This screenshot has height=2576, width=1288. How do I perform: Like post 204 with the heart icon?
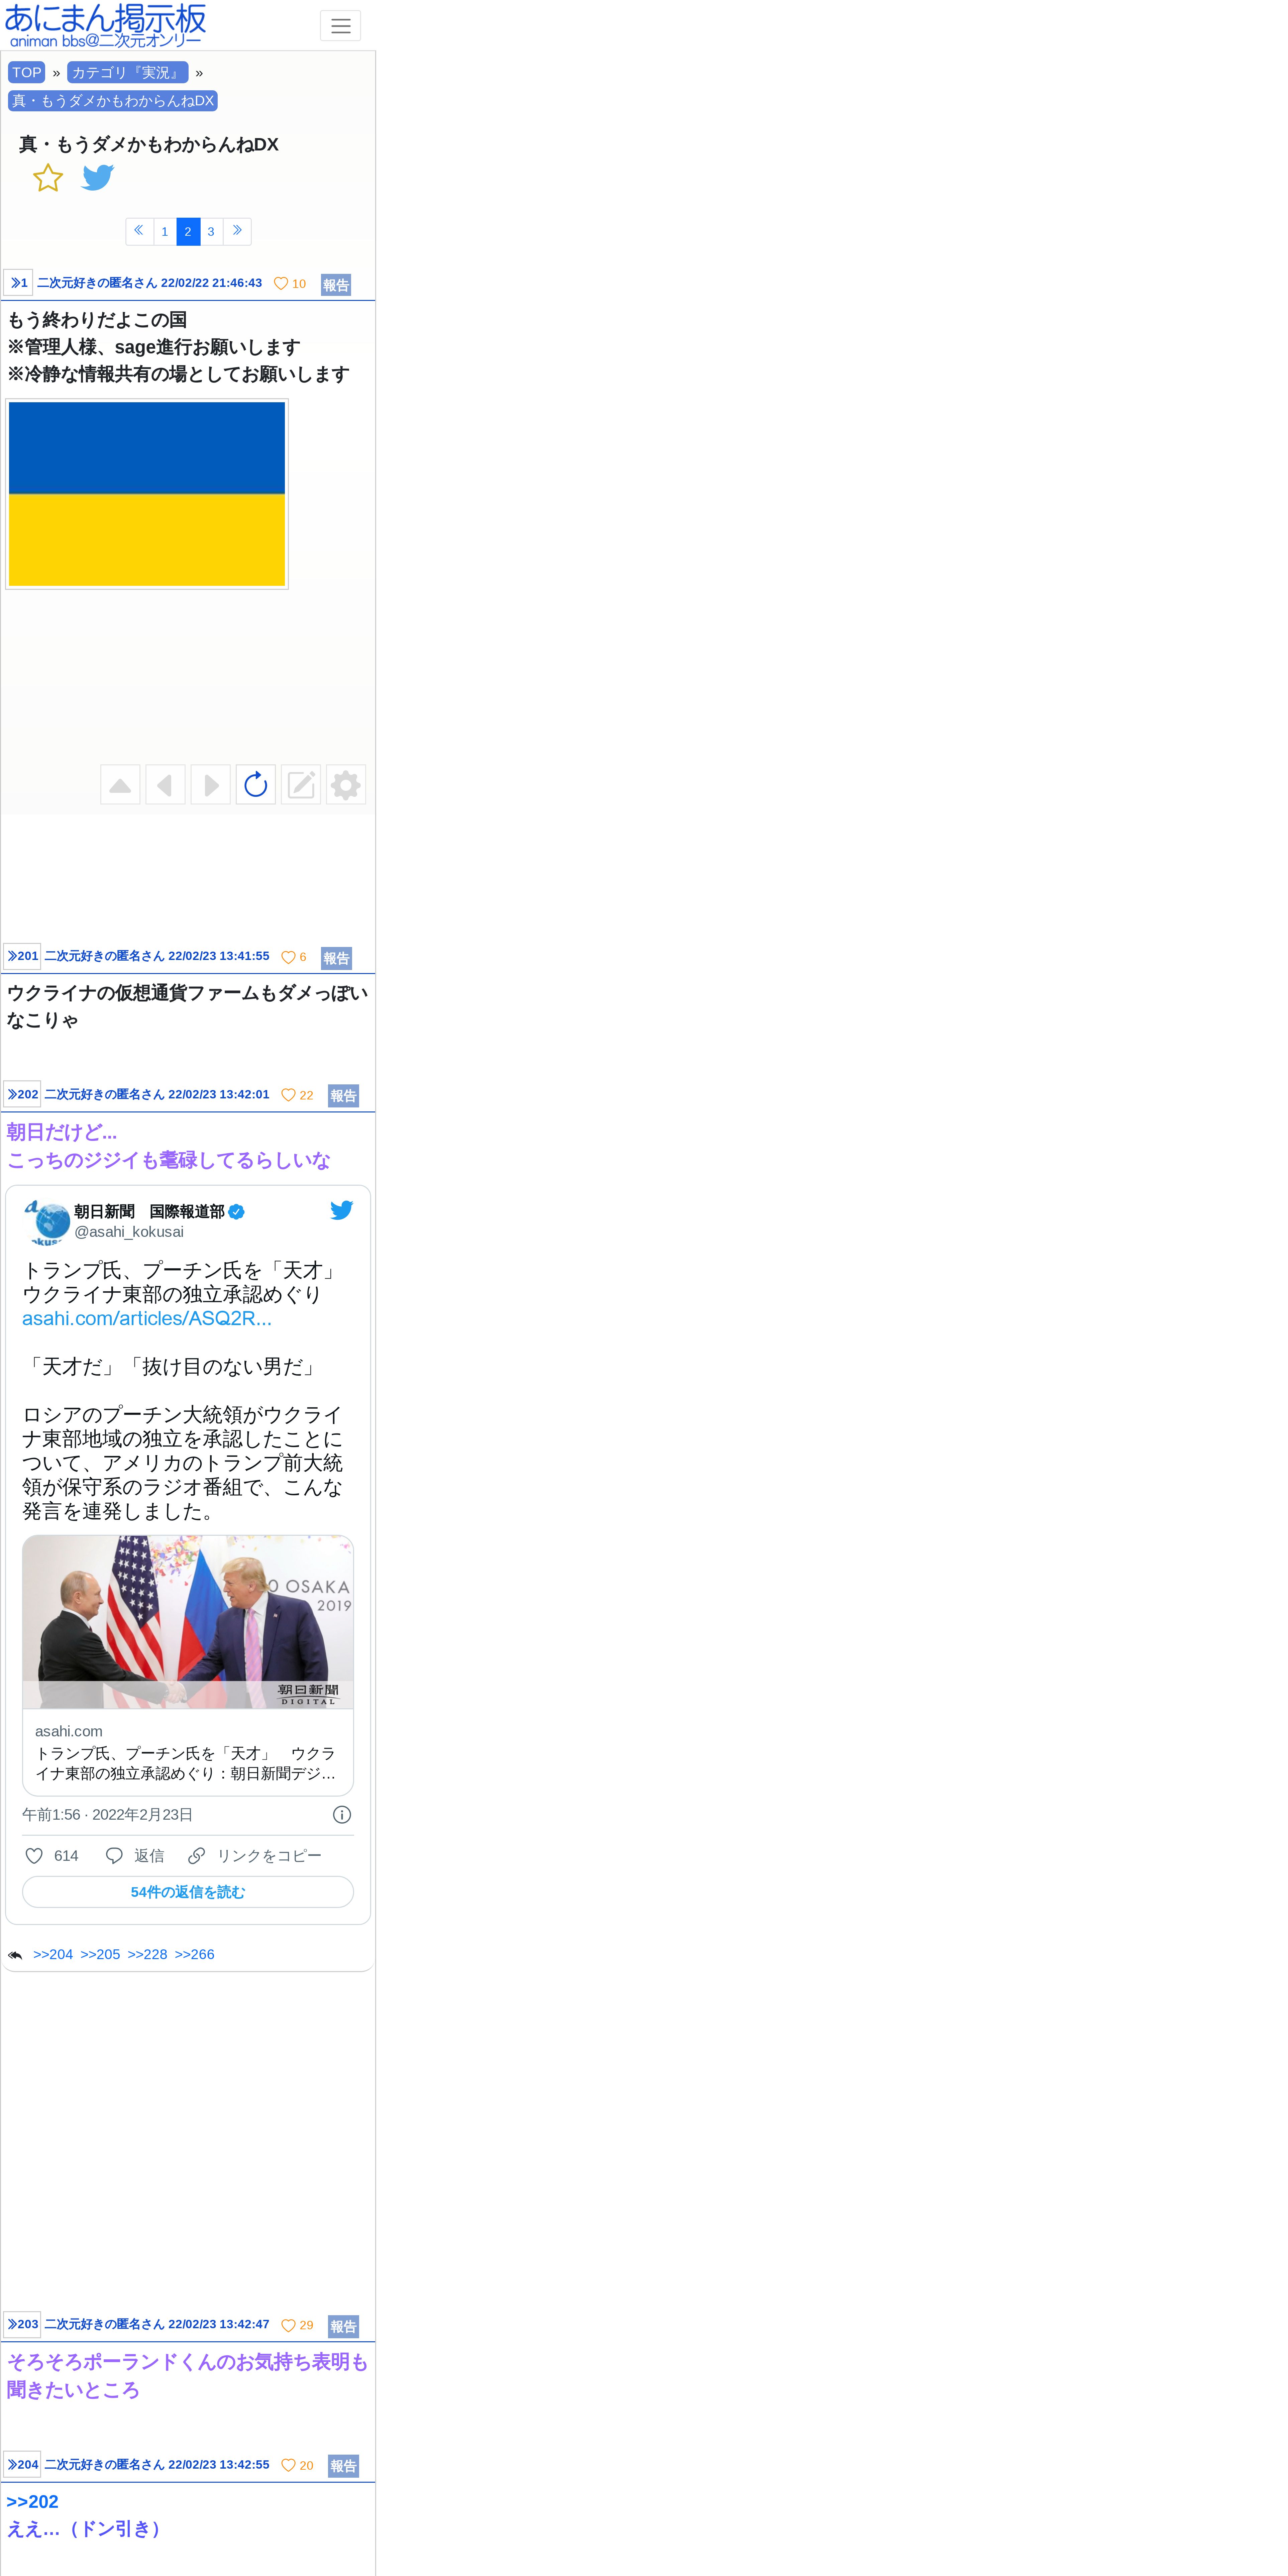[x=288, y=2465]
